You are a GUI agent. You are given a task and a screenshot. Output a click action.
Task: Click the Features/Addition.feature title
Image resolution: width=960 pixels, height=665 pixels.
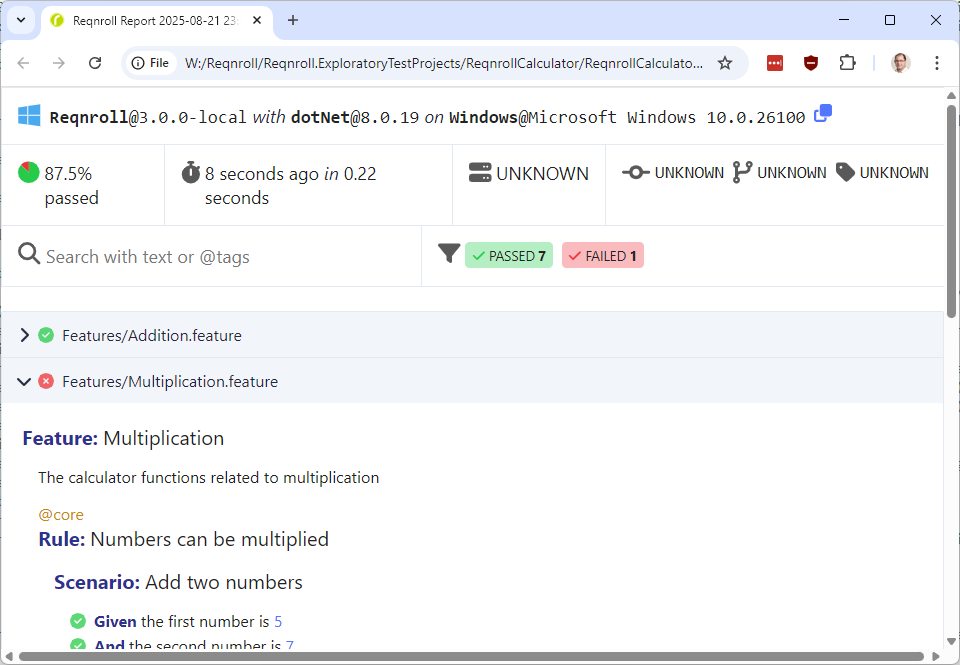[x=152, y=336]
